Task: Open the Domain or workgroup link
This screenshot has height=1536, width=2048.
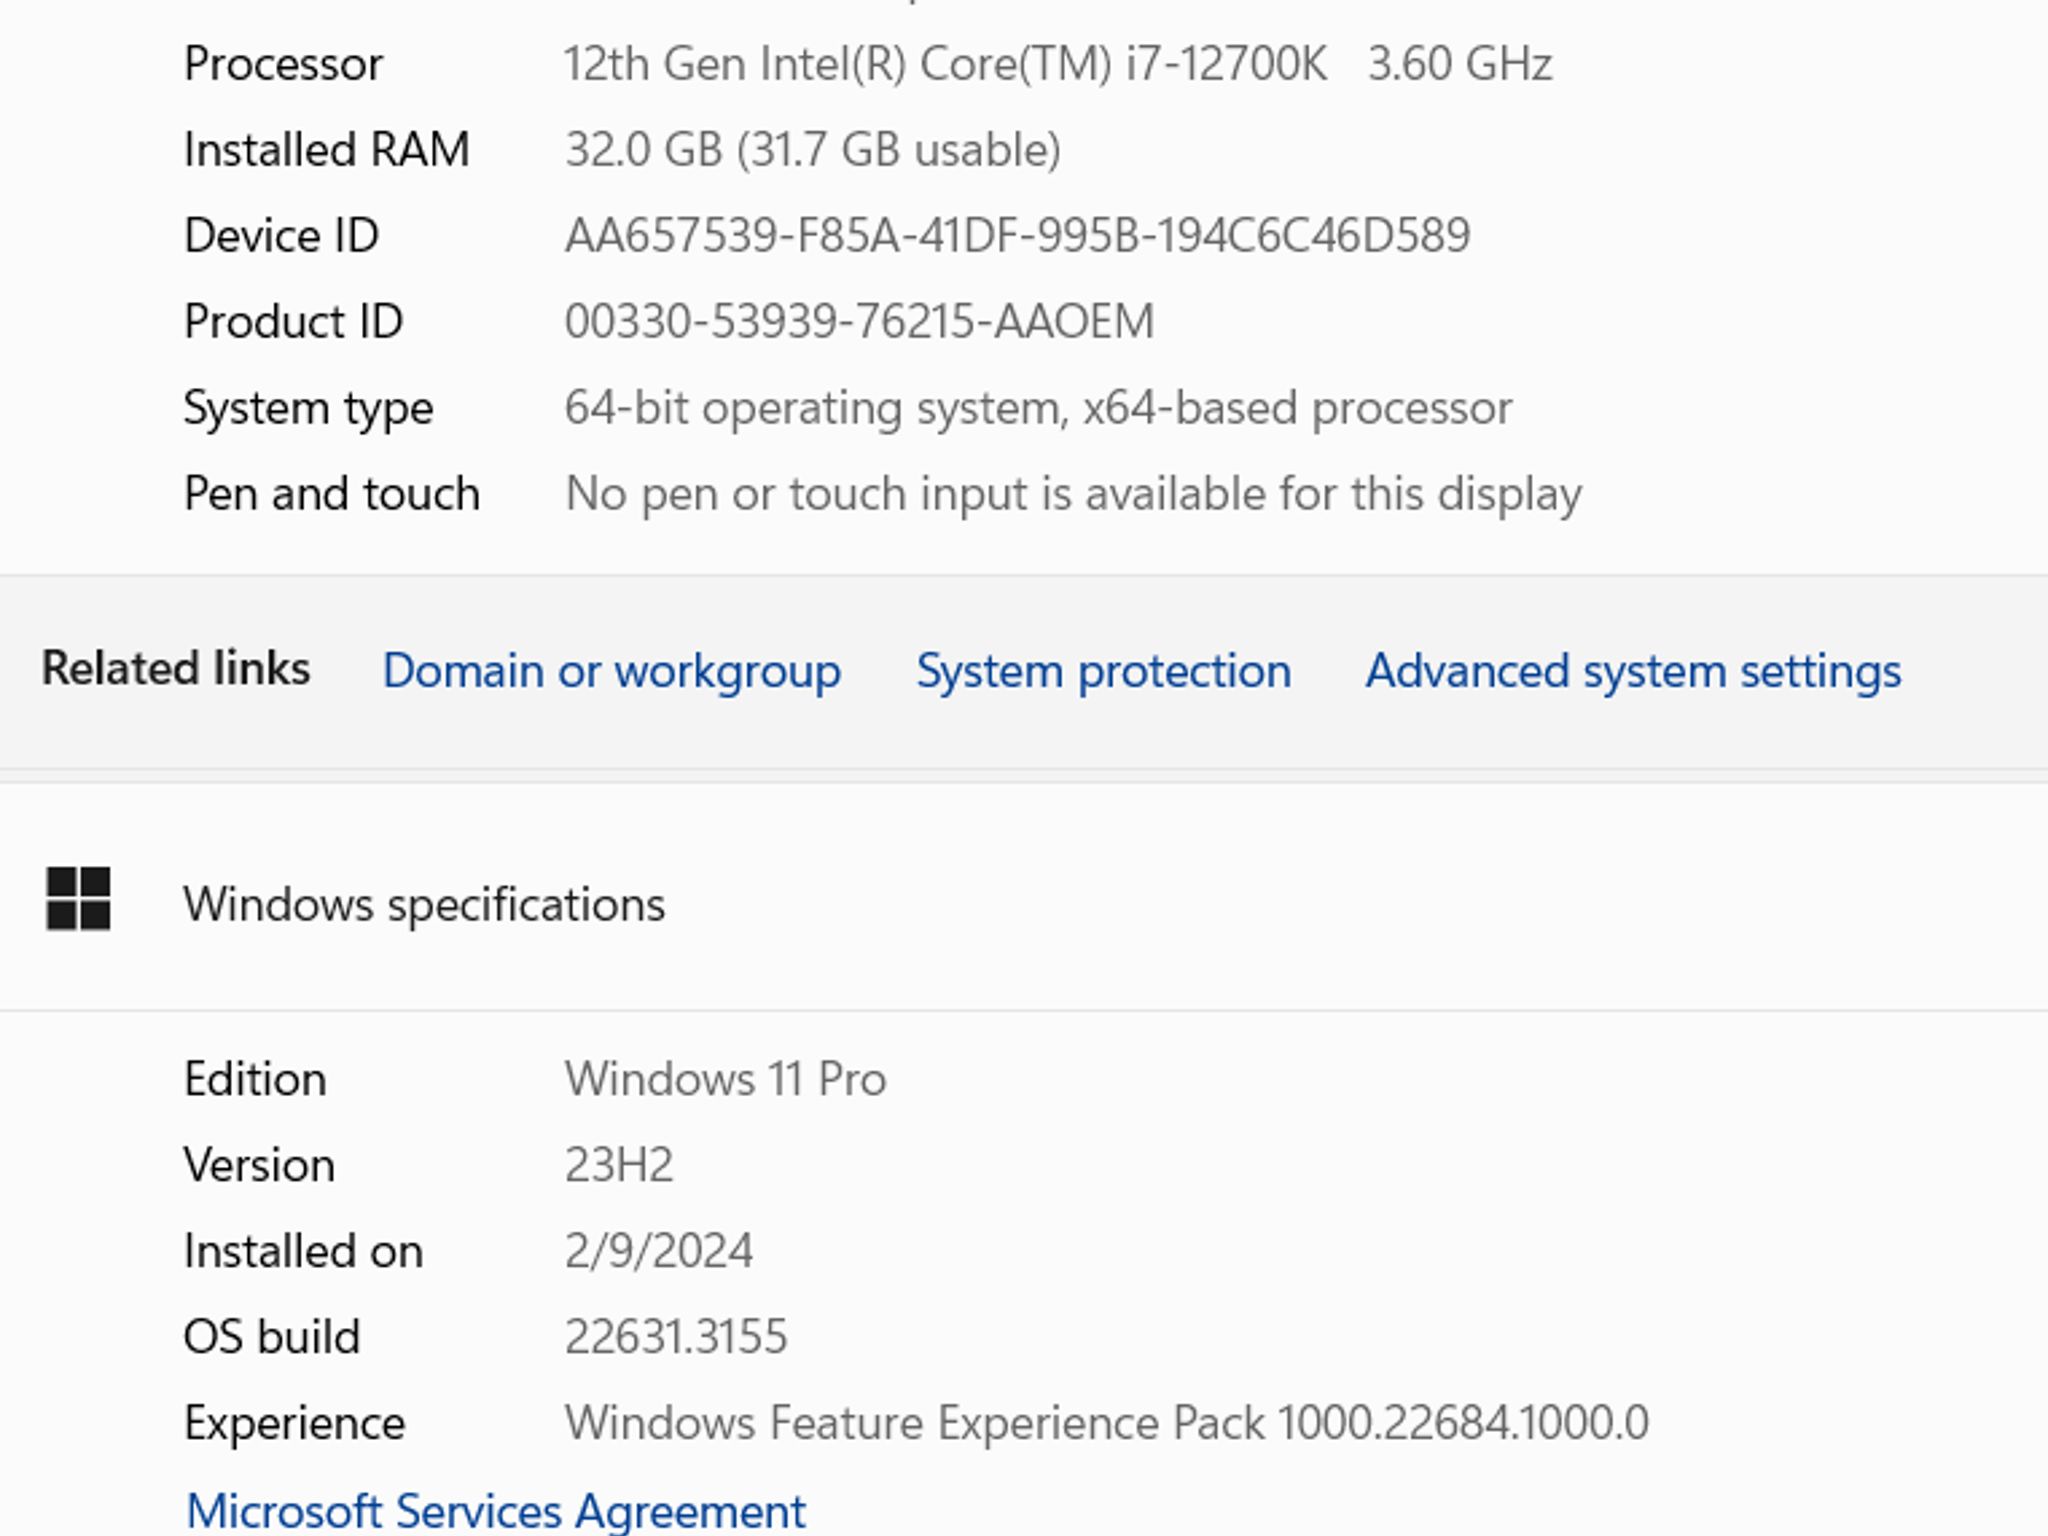Action: click(x=611, y=671)
